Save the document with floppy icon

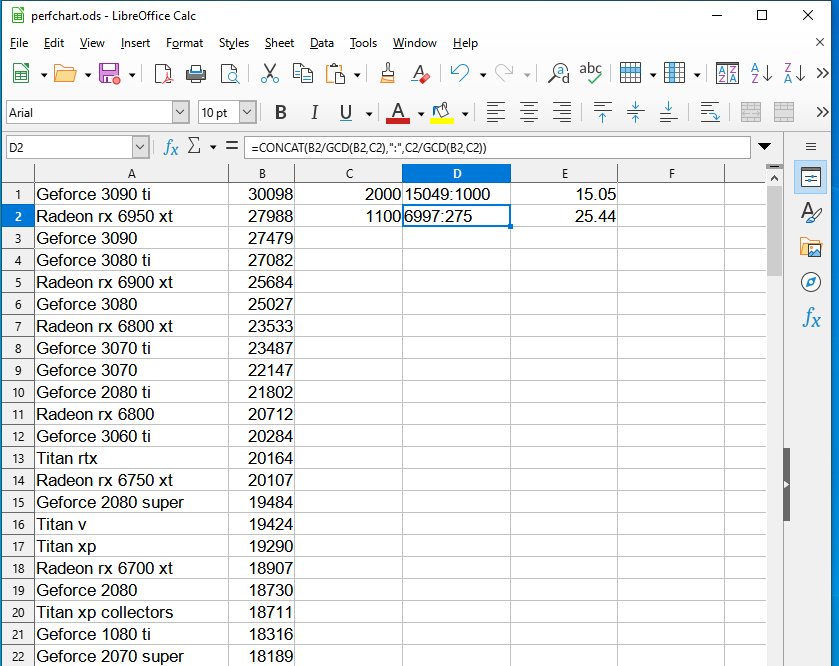[x=109, y=74]
